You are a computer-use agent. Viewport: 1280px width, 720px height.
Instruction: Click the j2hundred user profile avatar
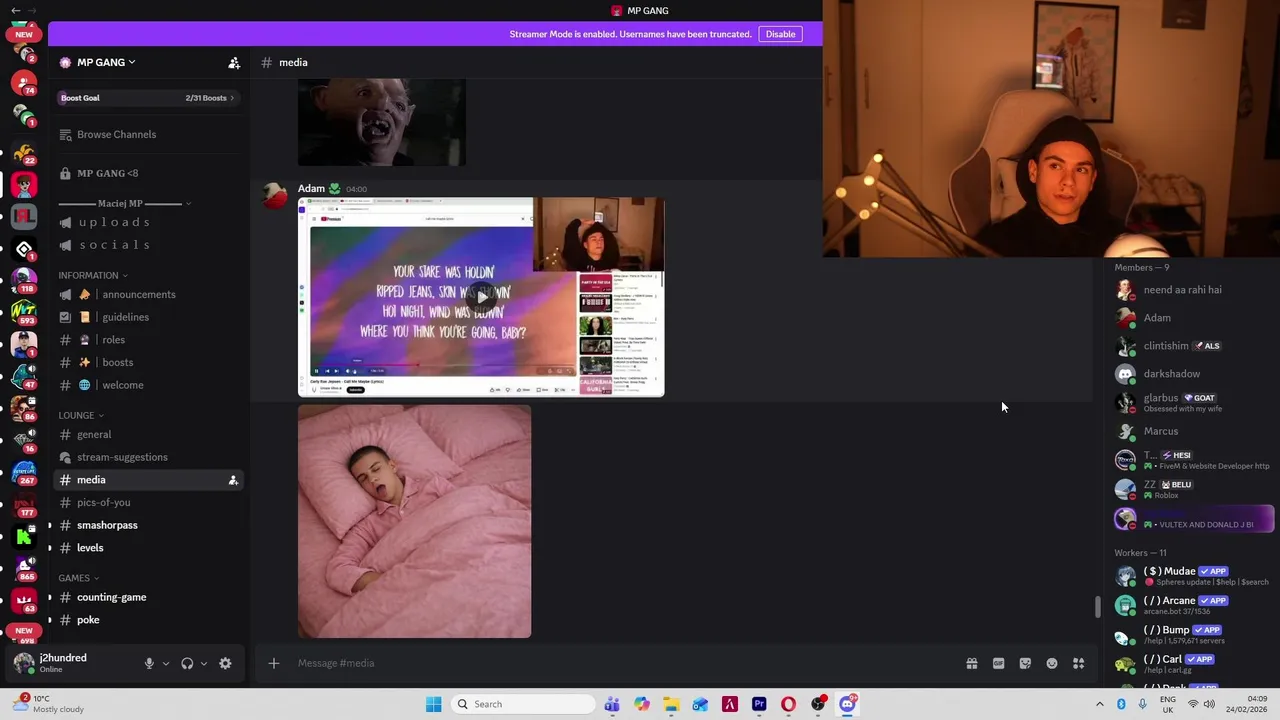pyautogui.click(x=23, y=662)
